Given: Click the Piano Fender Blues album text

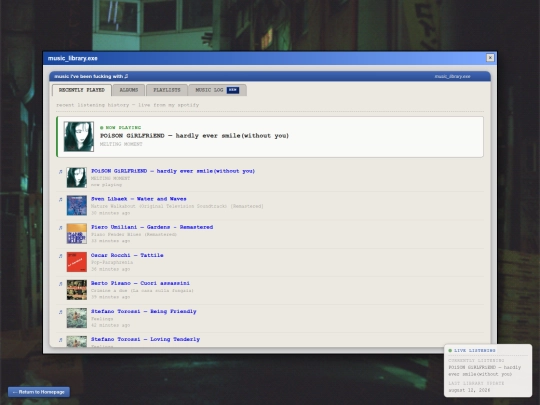Looking at the screenshot, I should coord(134,234).
